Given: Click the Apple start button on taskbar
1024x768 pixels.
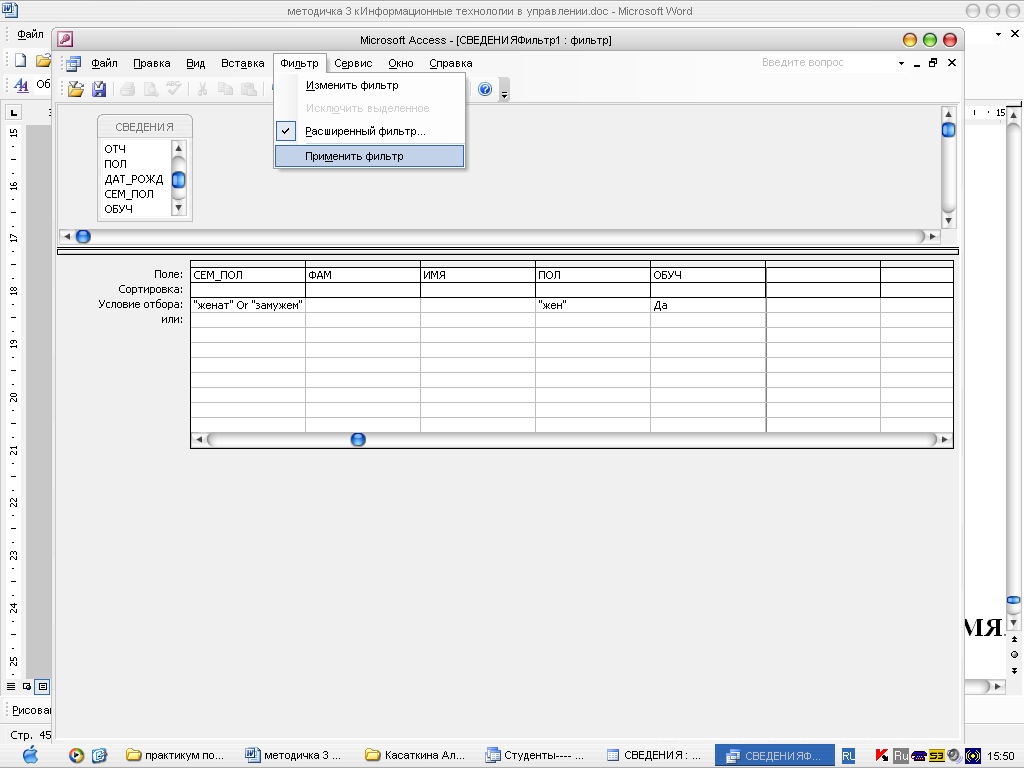Looking at the screenshot, I should tap(31, 756).
